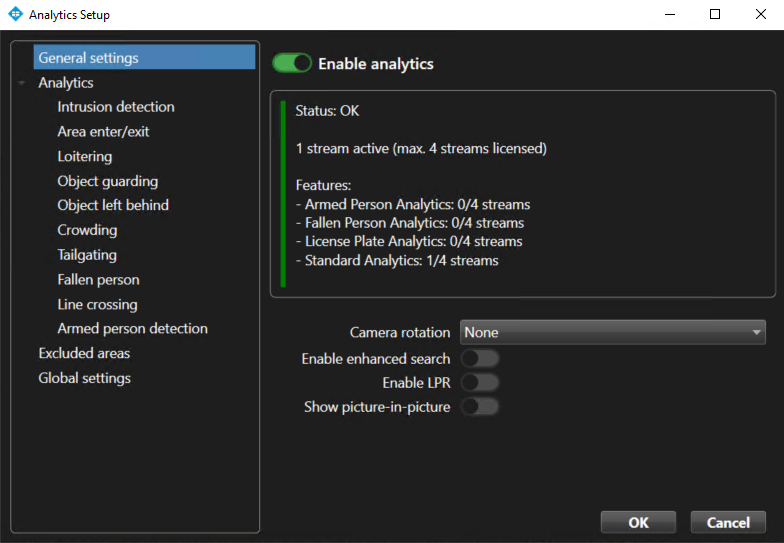Disable the Enable analytics toggle

(x=292, y=63)
